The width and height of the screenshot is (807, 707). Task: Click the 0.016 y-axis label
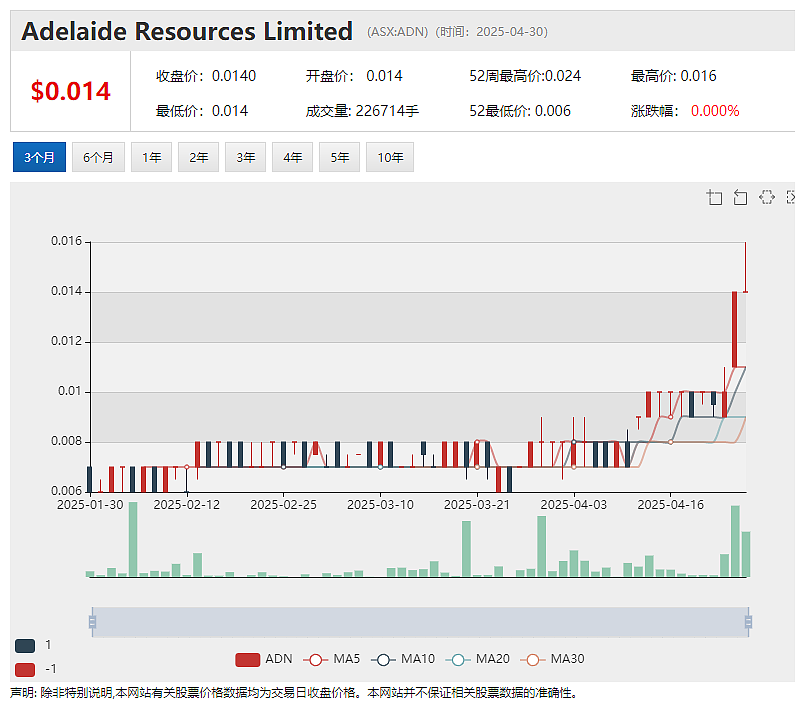[x=66, y=241]
